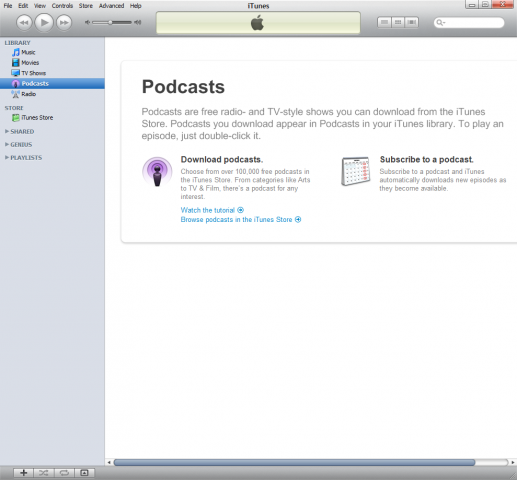Viewport: 517px width, 480px height.
Task: Select Podcasts in the sidebar
Action: [52, 83]
